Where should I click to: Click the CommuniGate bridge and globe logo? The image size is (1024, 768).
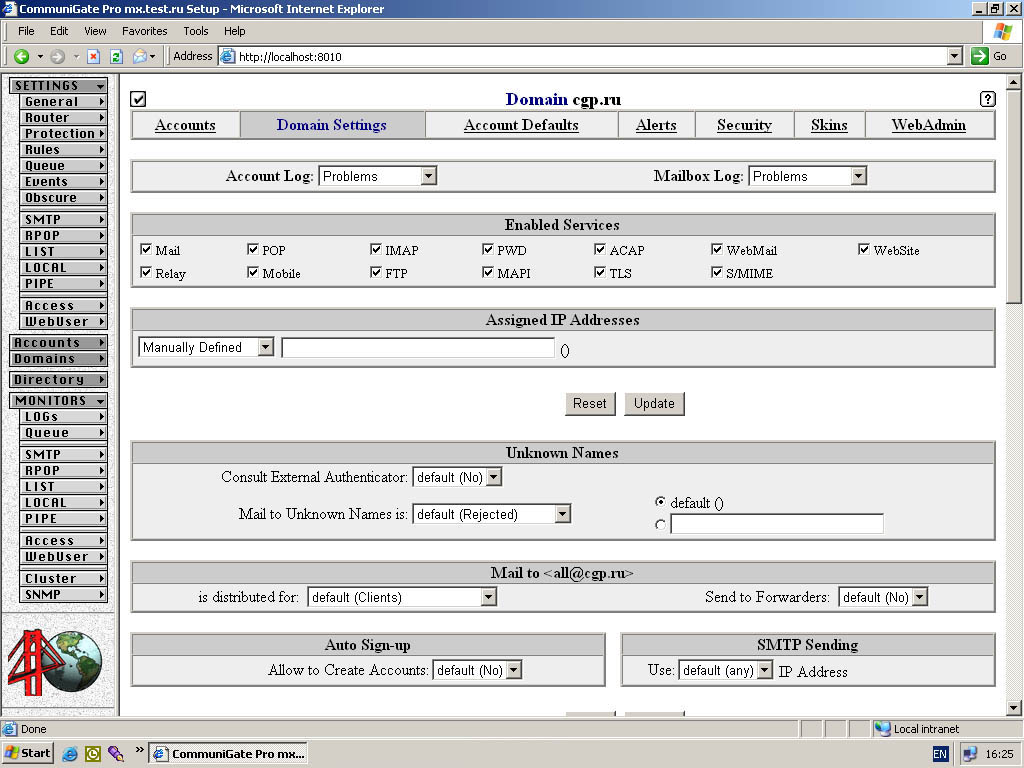coord(55,662)
